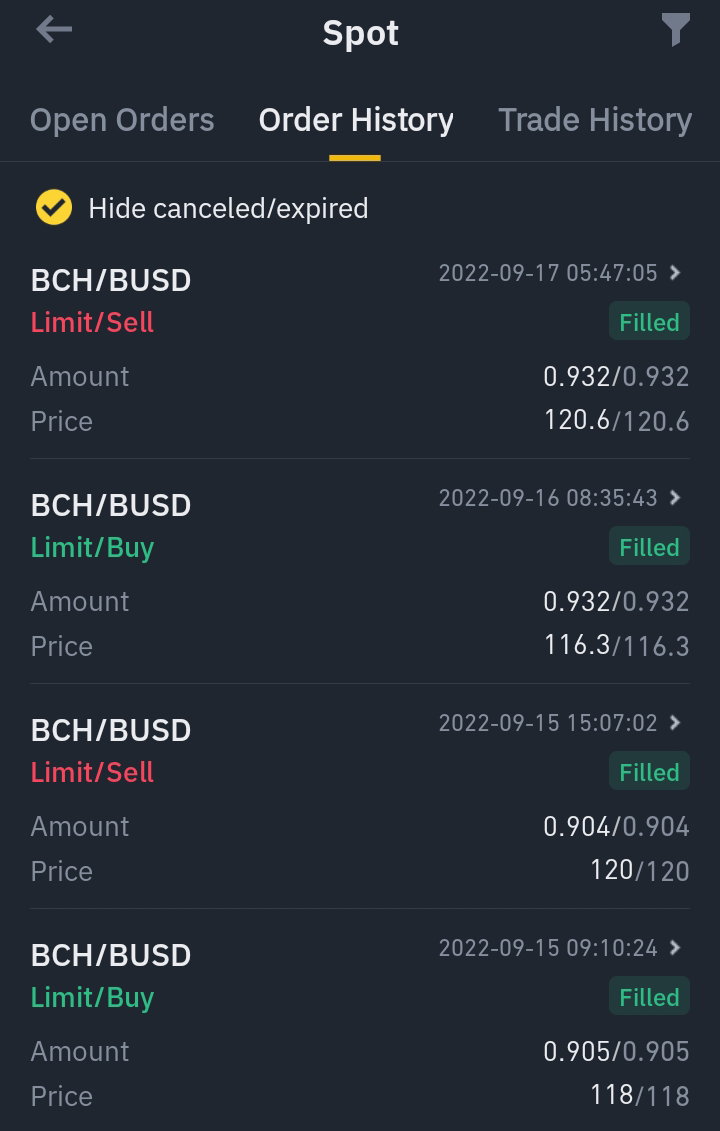
Task: Click Filled badge on 120.6 sell order
Action: click(x=649, y=322)
